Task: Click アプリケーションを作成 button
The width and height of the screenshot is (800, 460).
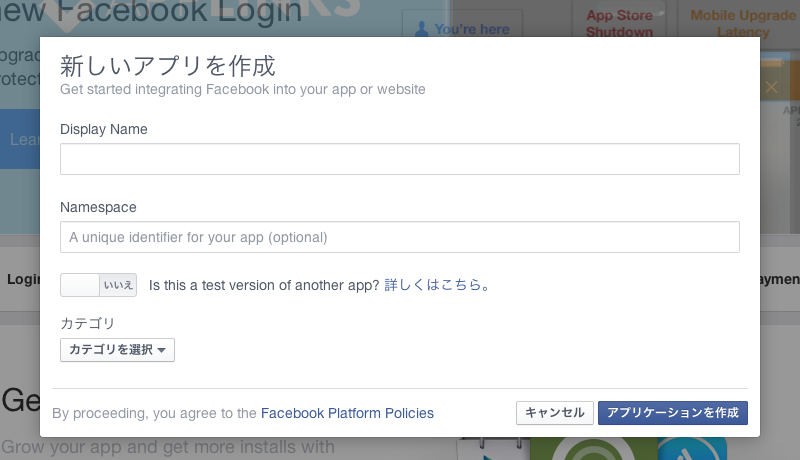Action: click(x=672, y=413)
